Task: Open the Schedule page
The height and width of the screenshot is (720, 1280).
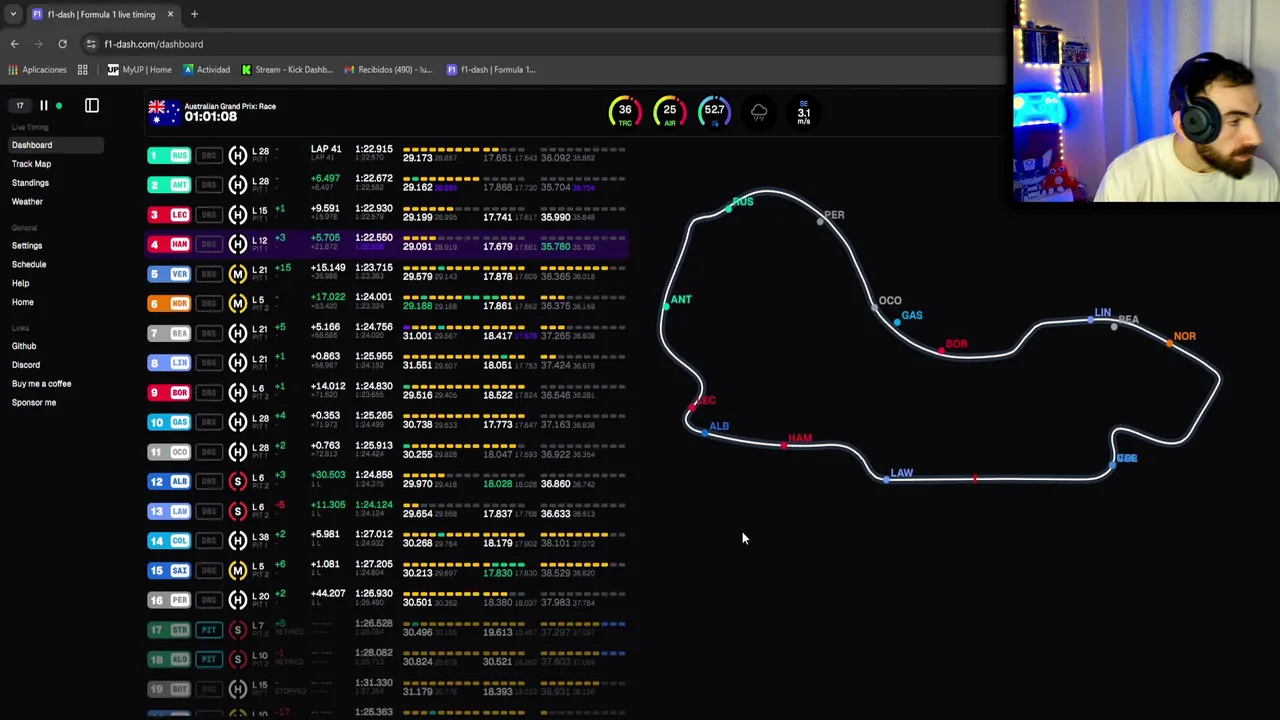Action: (29, 265)
